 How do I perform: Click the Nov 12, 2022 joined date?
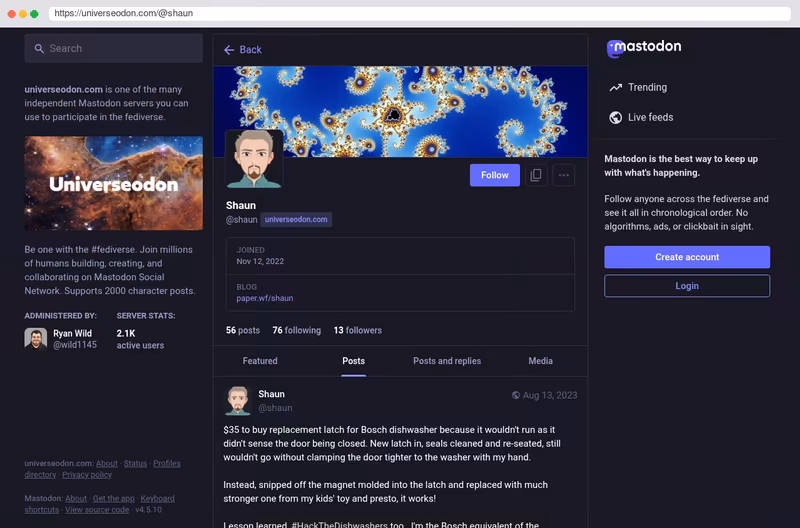(260, 261)
